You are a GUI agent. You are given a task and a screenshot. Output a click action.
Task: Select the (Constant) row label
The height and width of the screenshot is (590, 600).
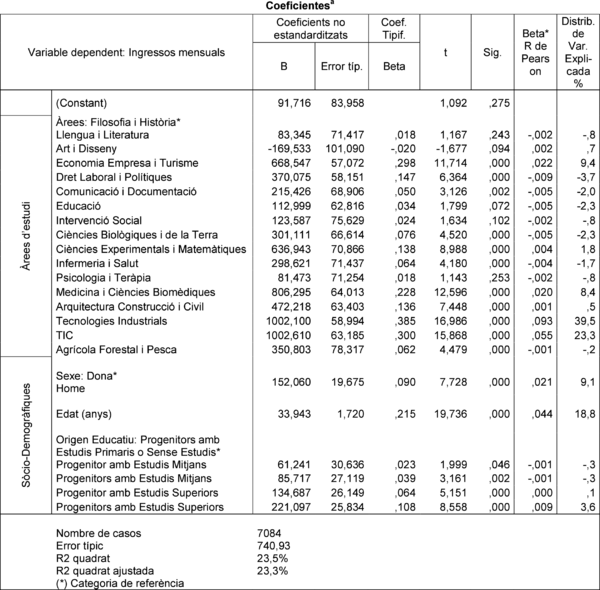(x=78, y=102)
